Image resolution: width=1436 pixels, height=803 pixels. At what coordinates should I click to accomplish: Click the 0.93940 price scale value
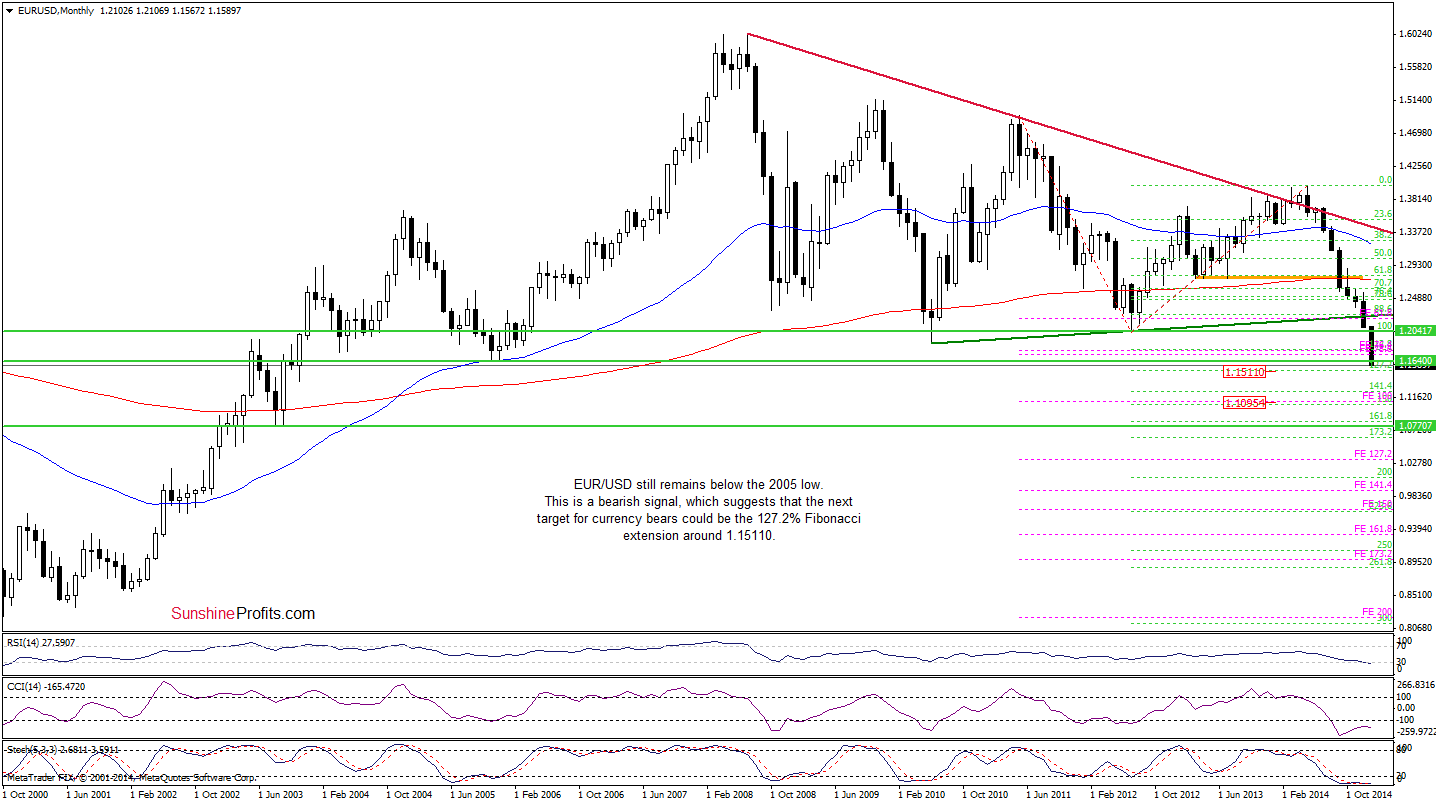[1415, 529]
